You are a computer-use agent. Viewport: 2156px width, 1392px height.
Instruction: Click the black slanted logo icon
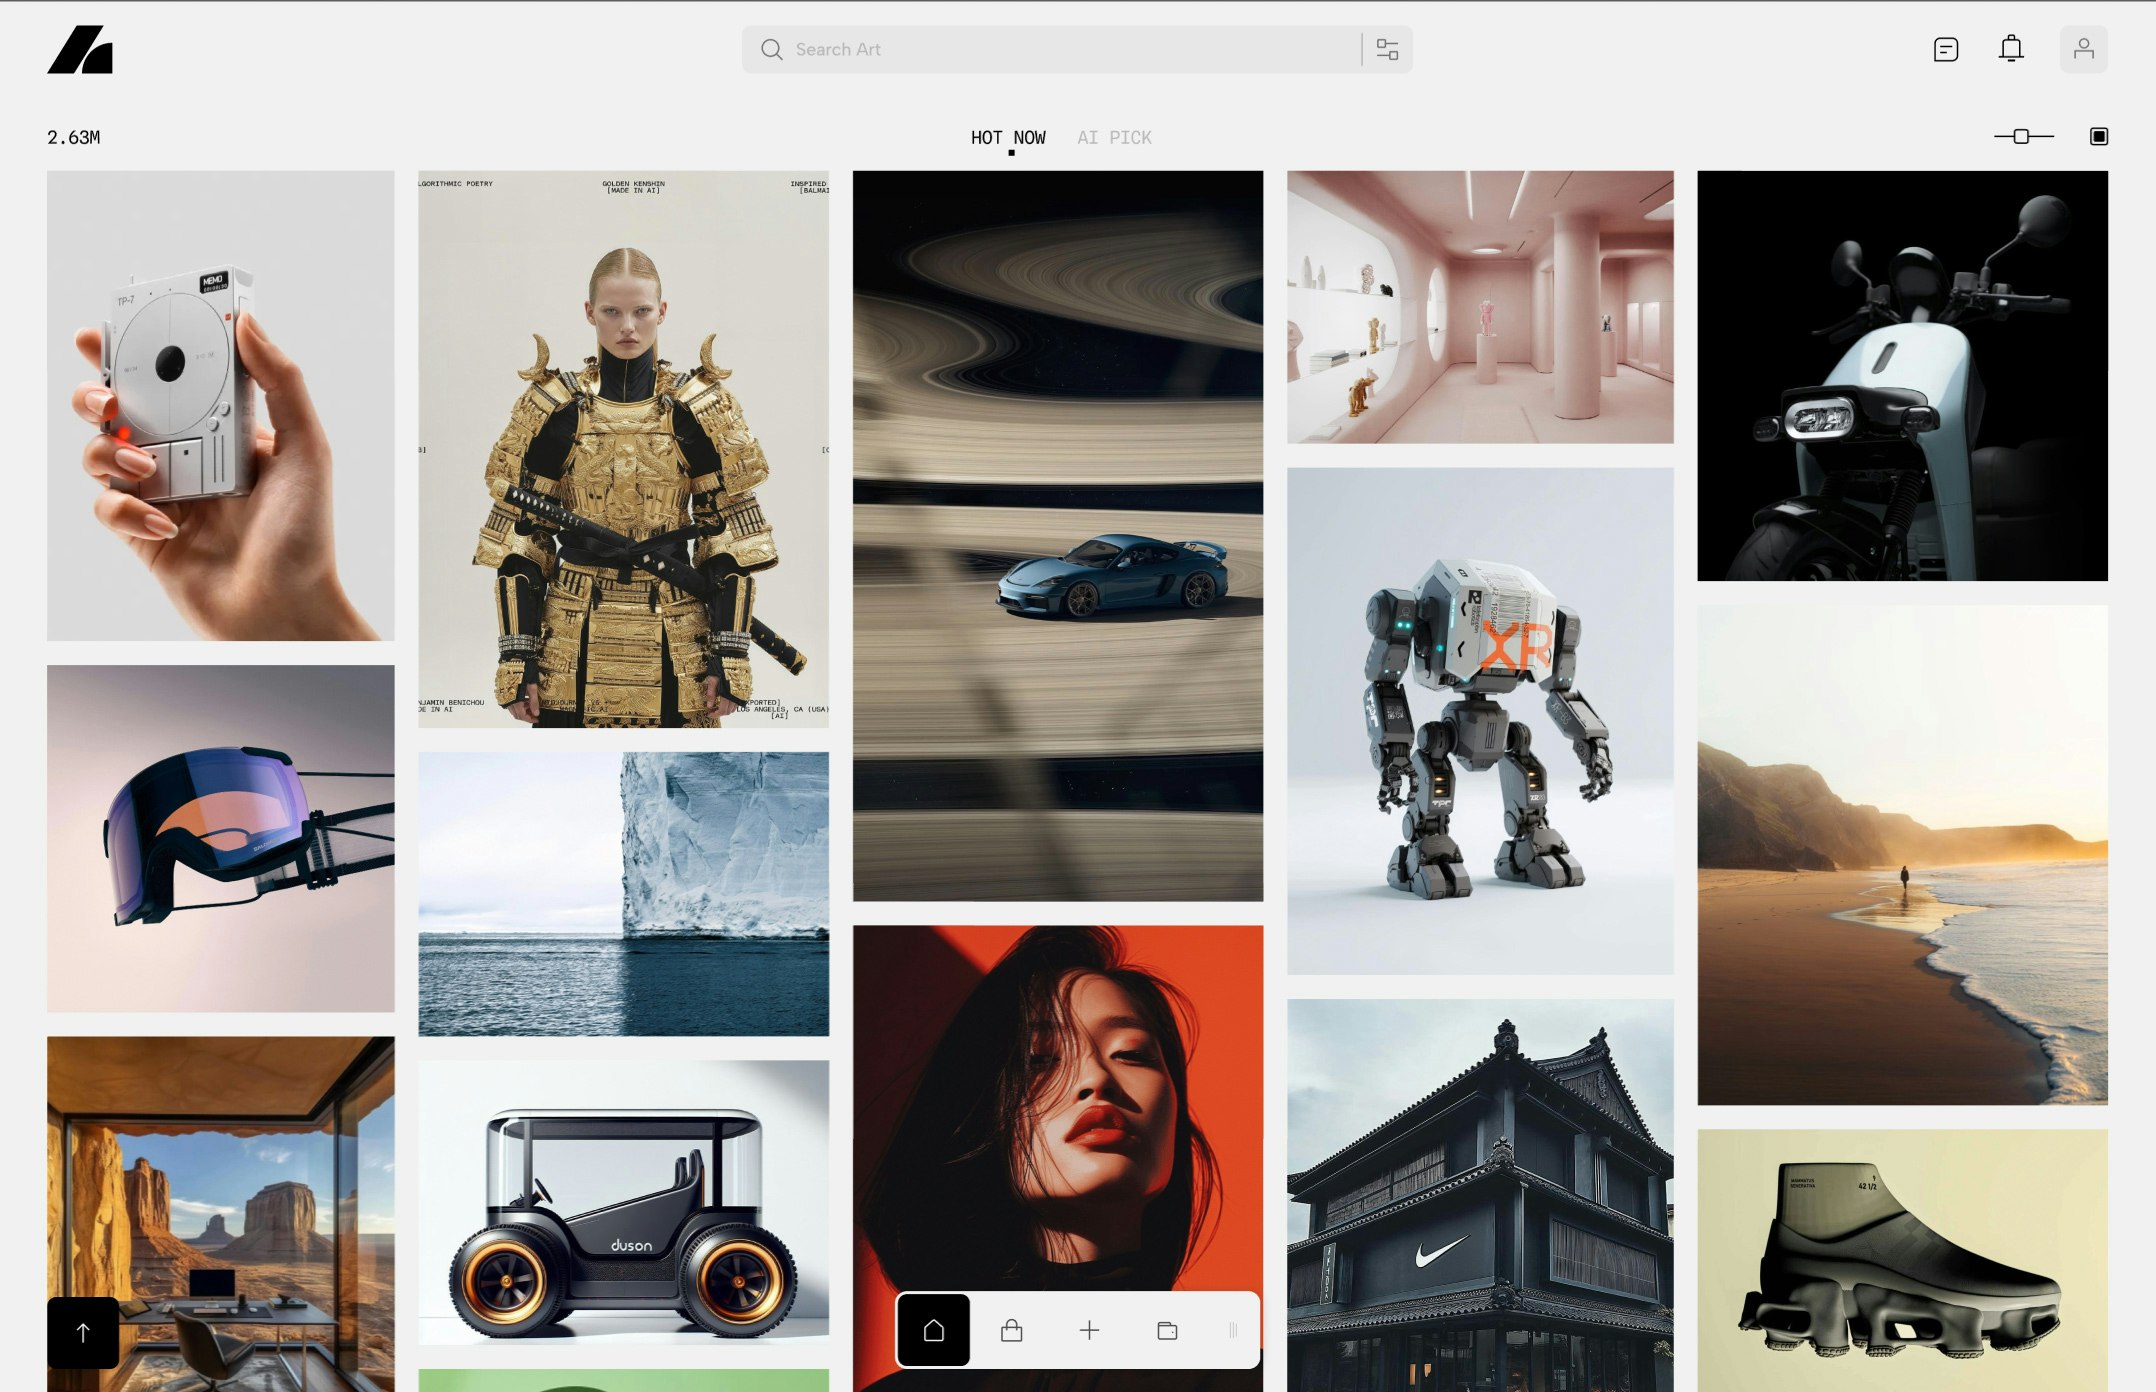click(x=80, y=50)
